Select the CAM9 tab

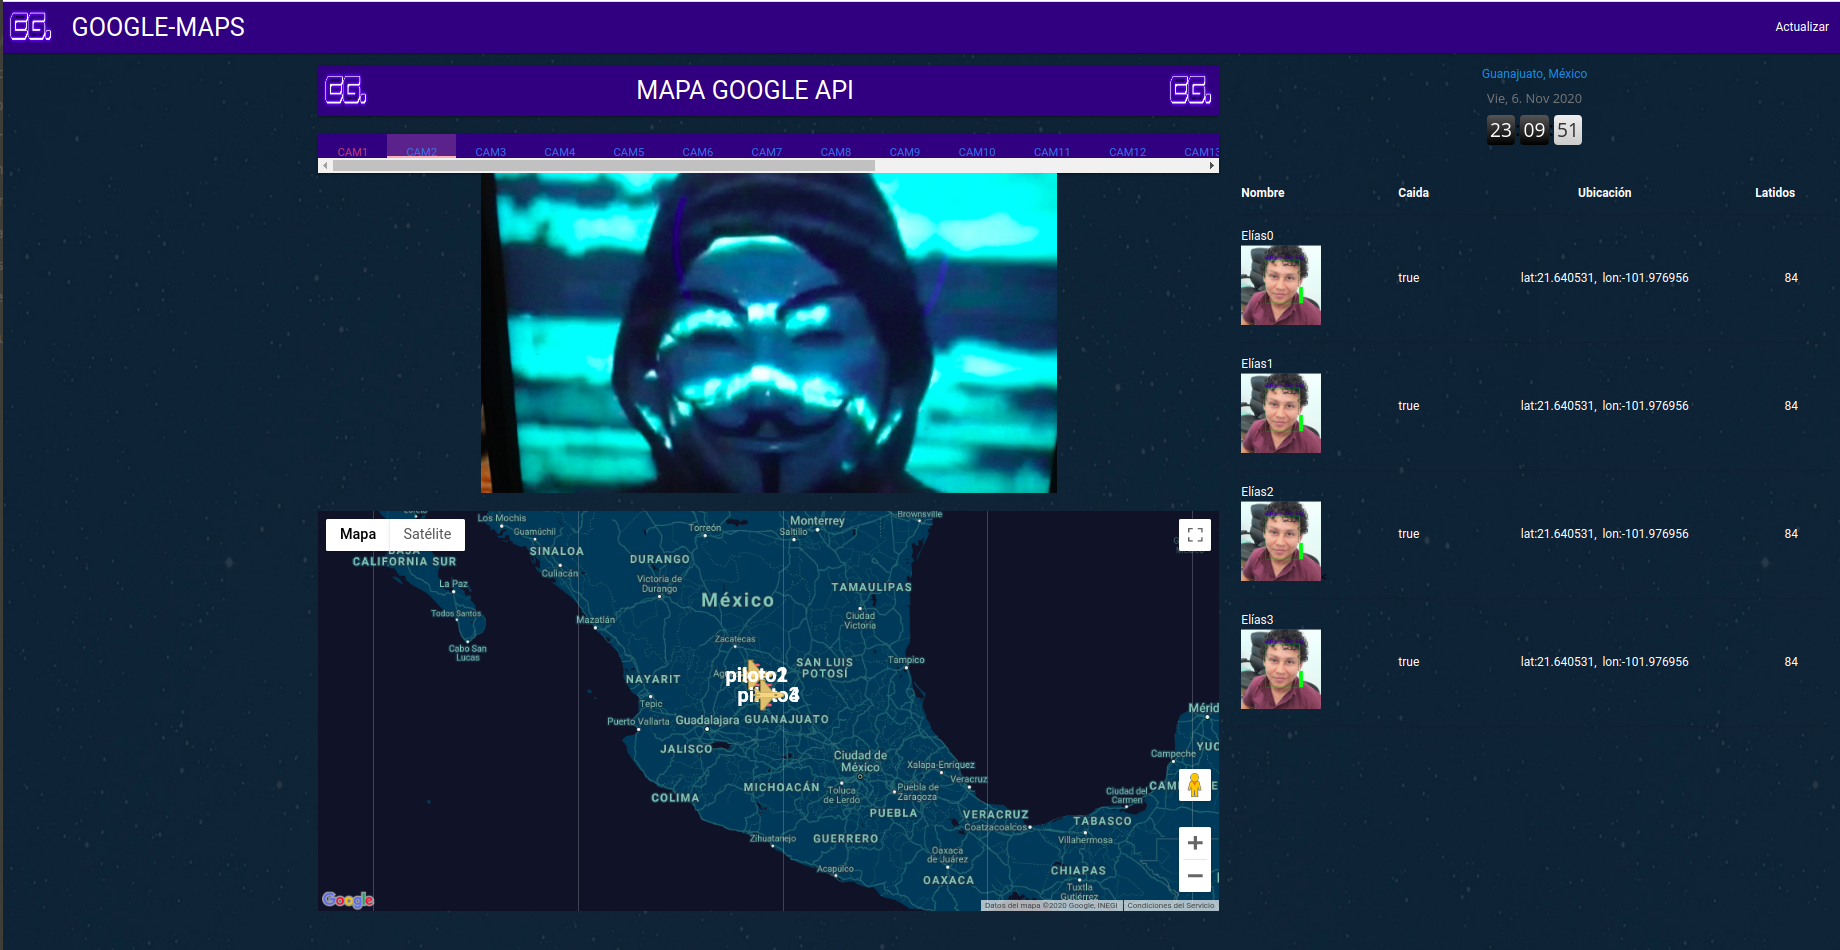coord(904,147)
